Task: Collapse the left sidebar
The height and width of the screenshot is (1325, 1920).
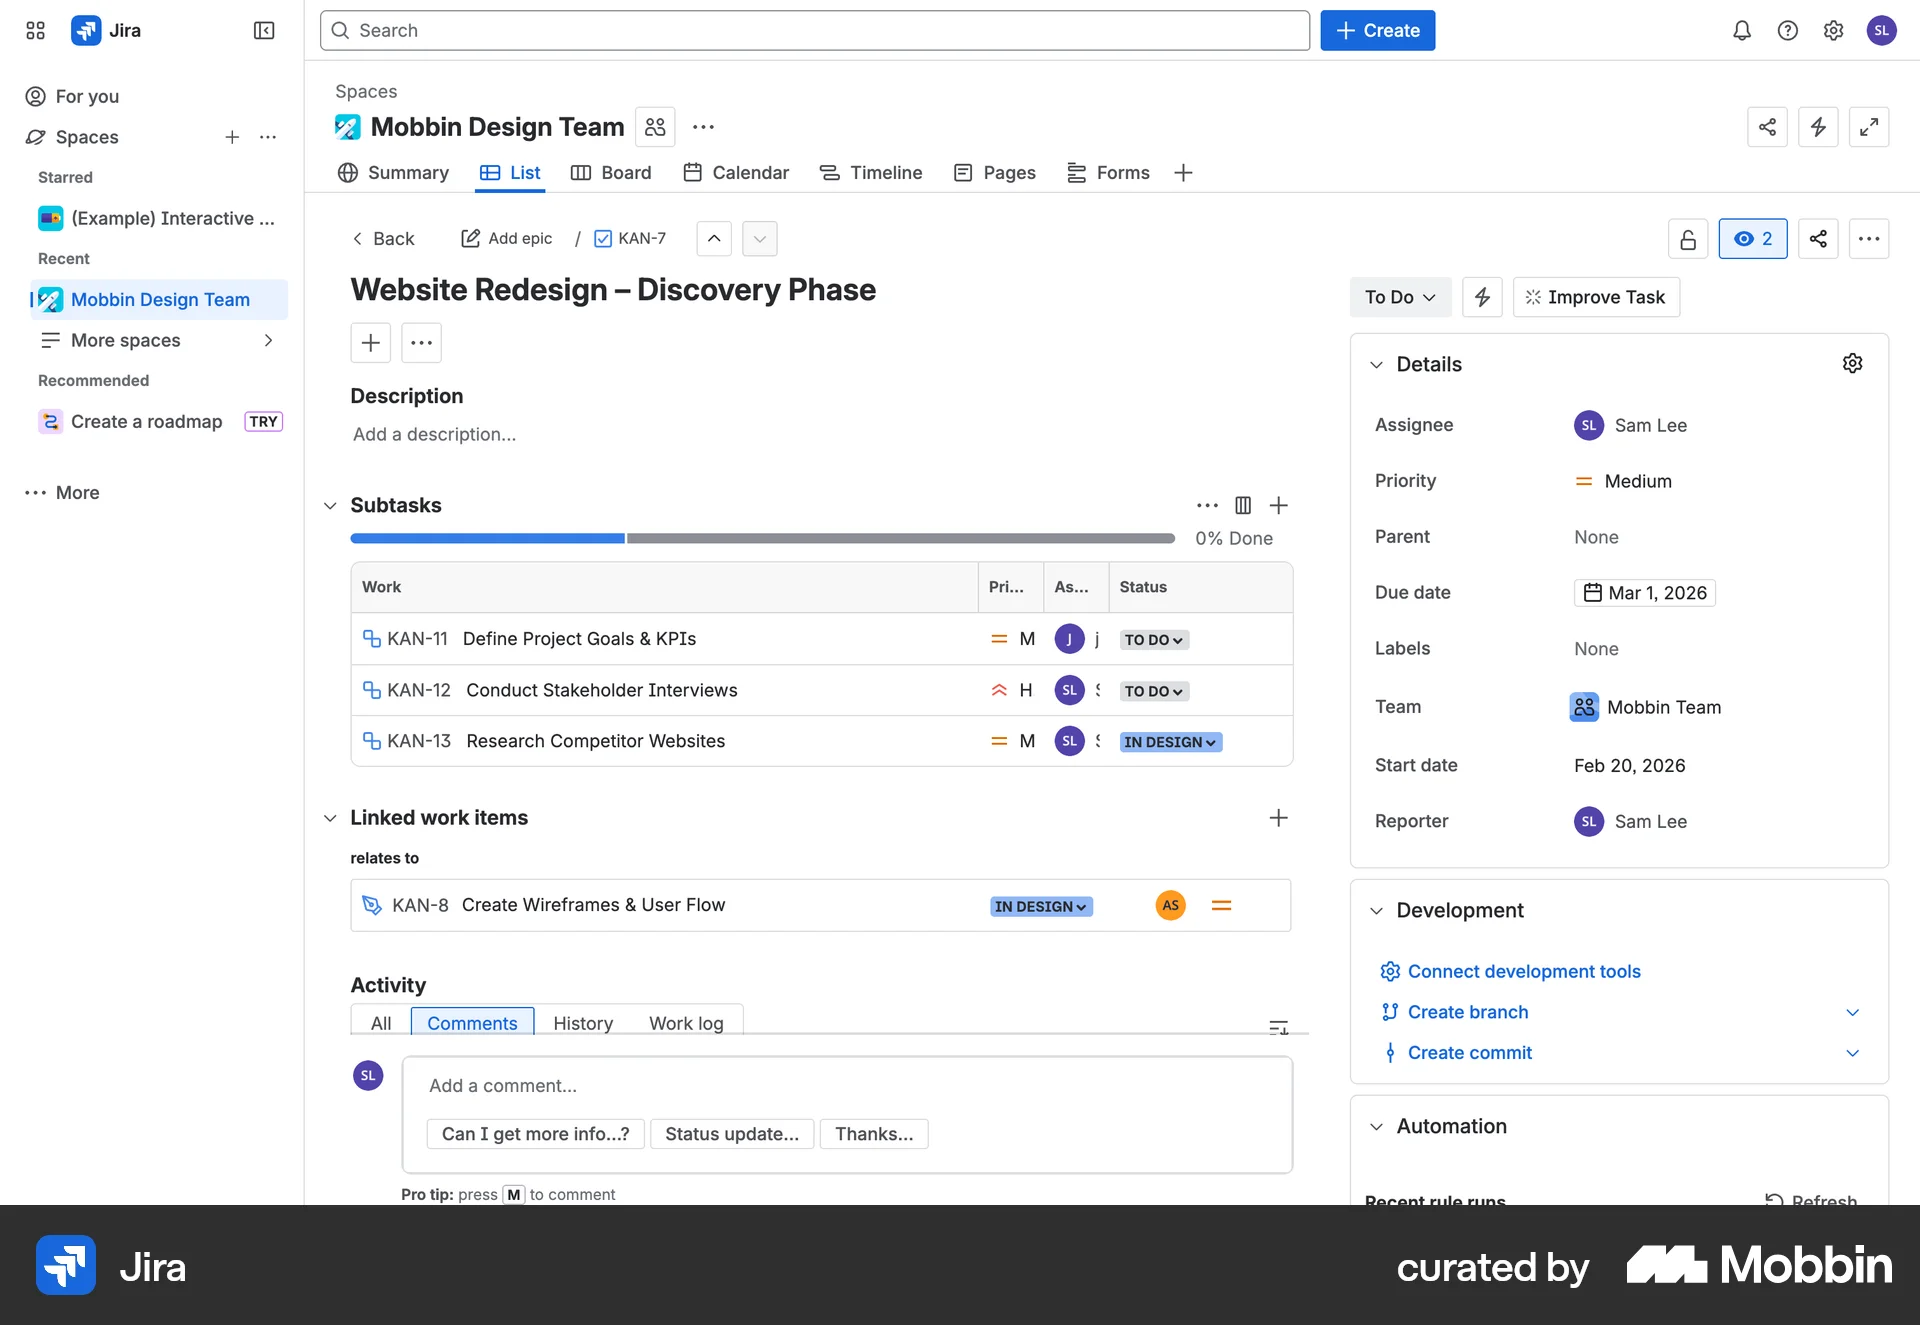Action: click(x=263, y=30)
